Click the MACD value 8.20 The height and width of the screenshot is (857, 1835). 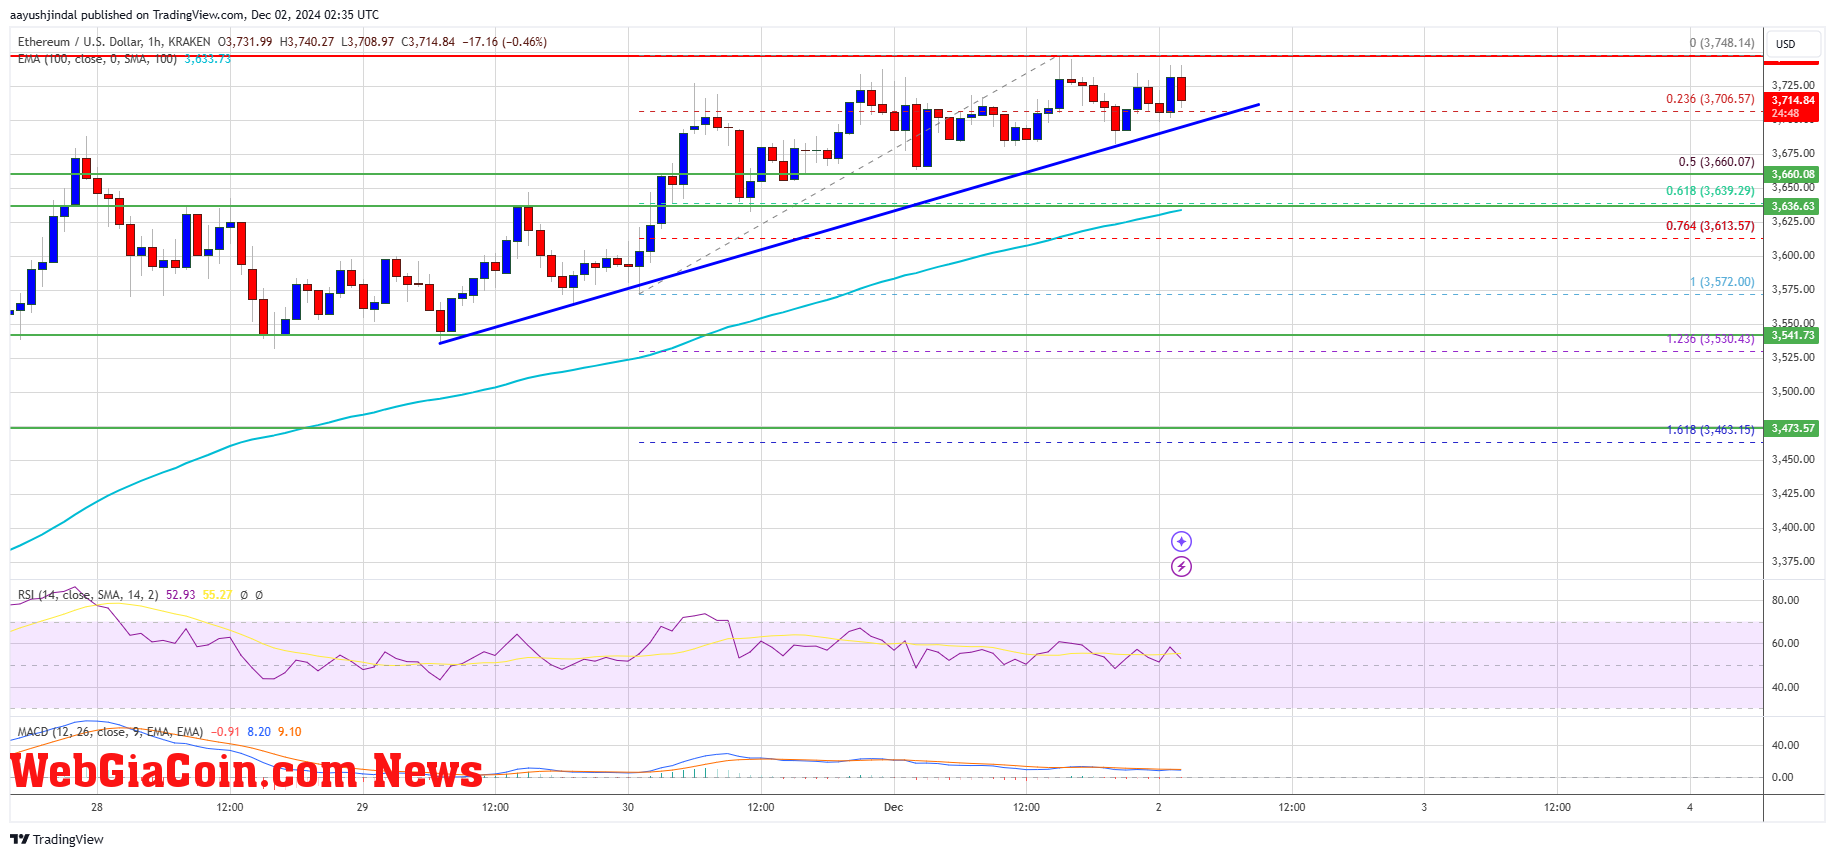259,732
